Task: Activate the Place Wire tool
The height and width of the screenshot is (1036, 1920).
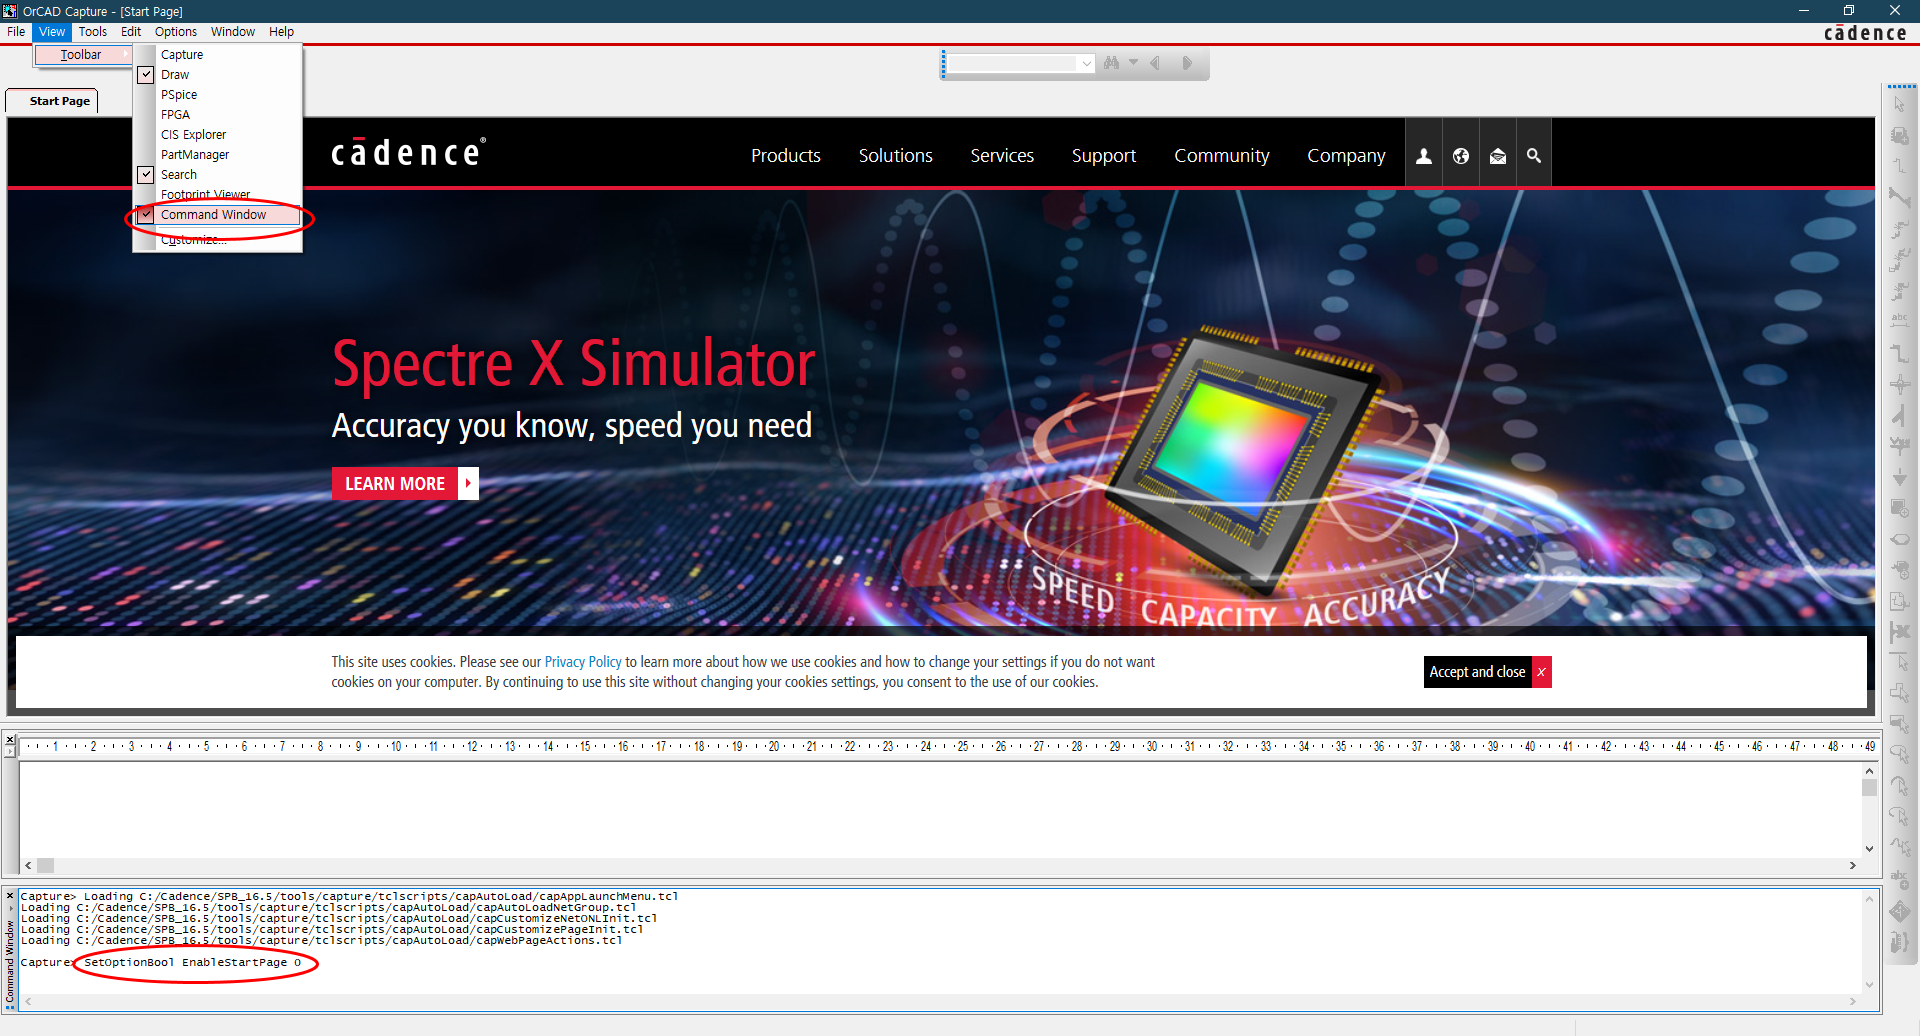Action: pos(1899,166)
